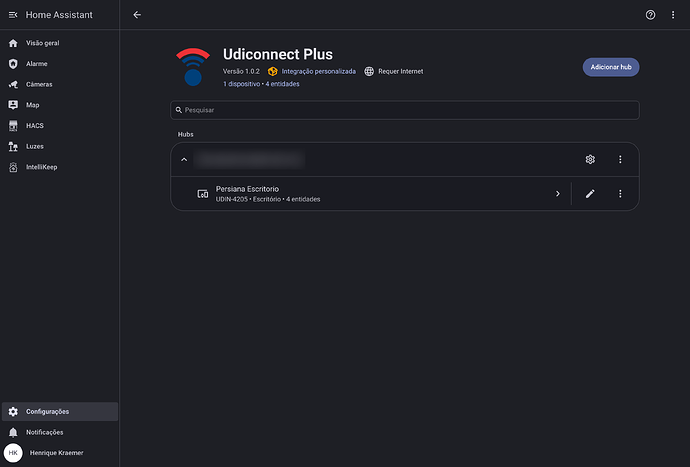Screen dimensions: 690x467
Task: Open the 1 dispositivo link
Action: tap(241, 84)
